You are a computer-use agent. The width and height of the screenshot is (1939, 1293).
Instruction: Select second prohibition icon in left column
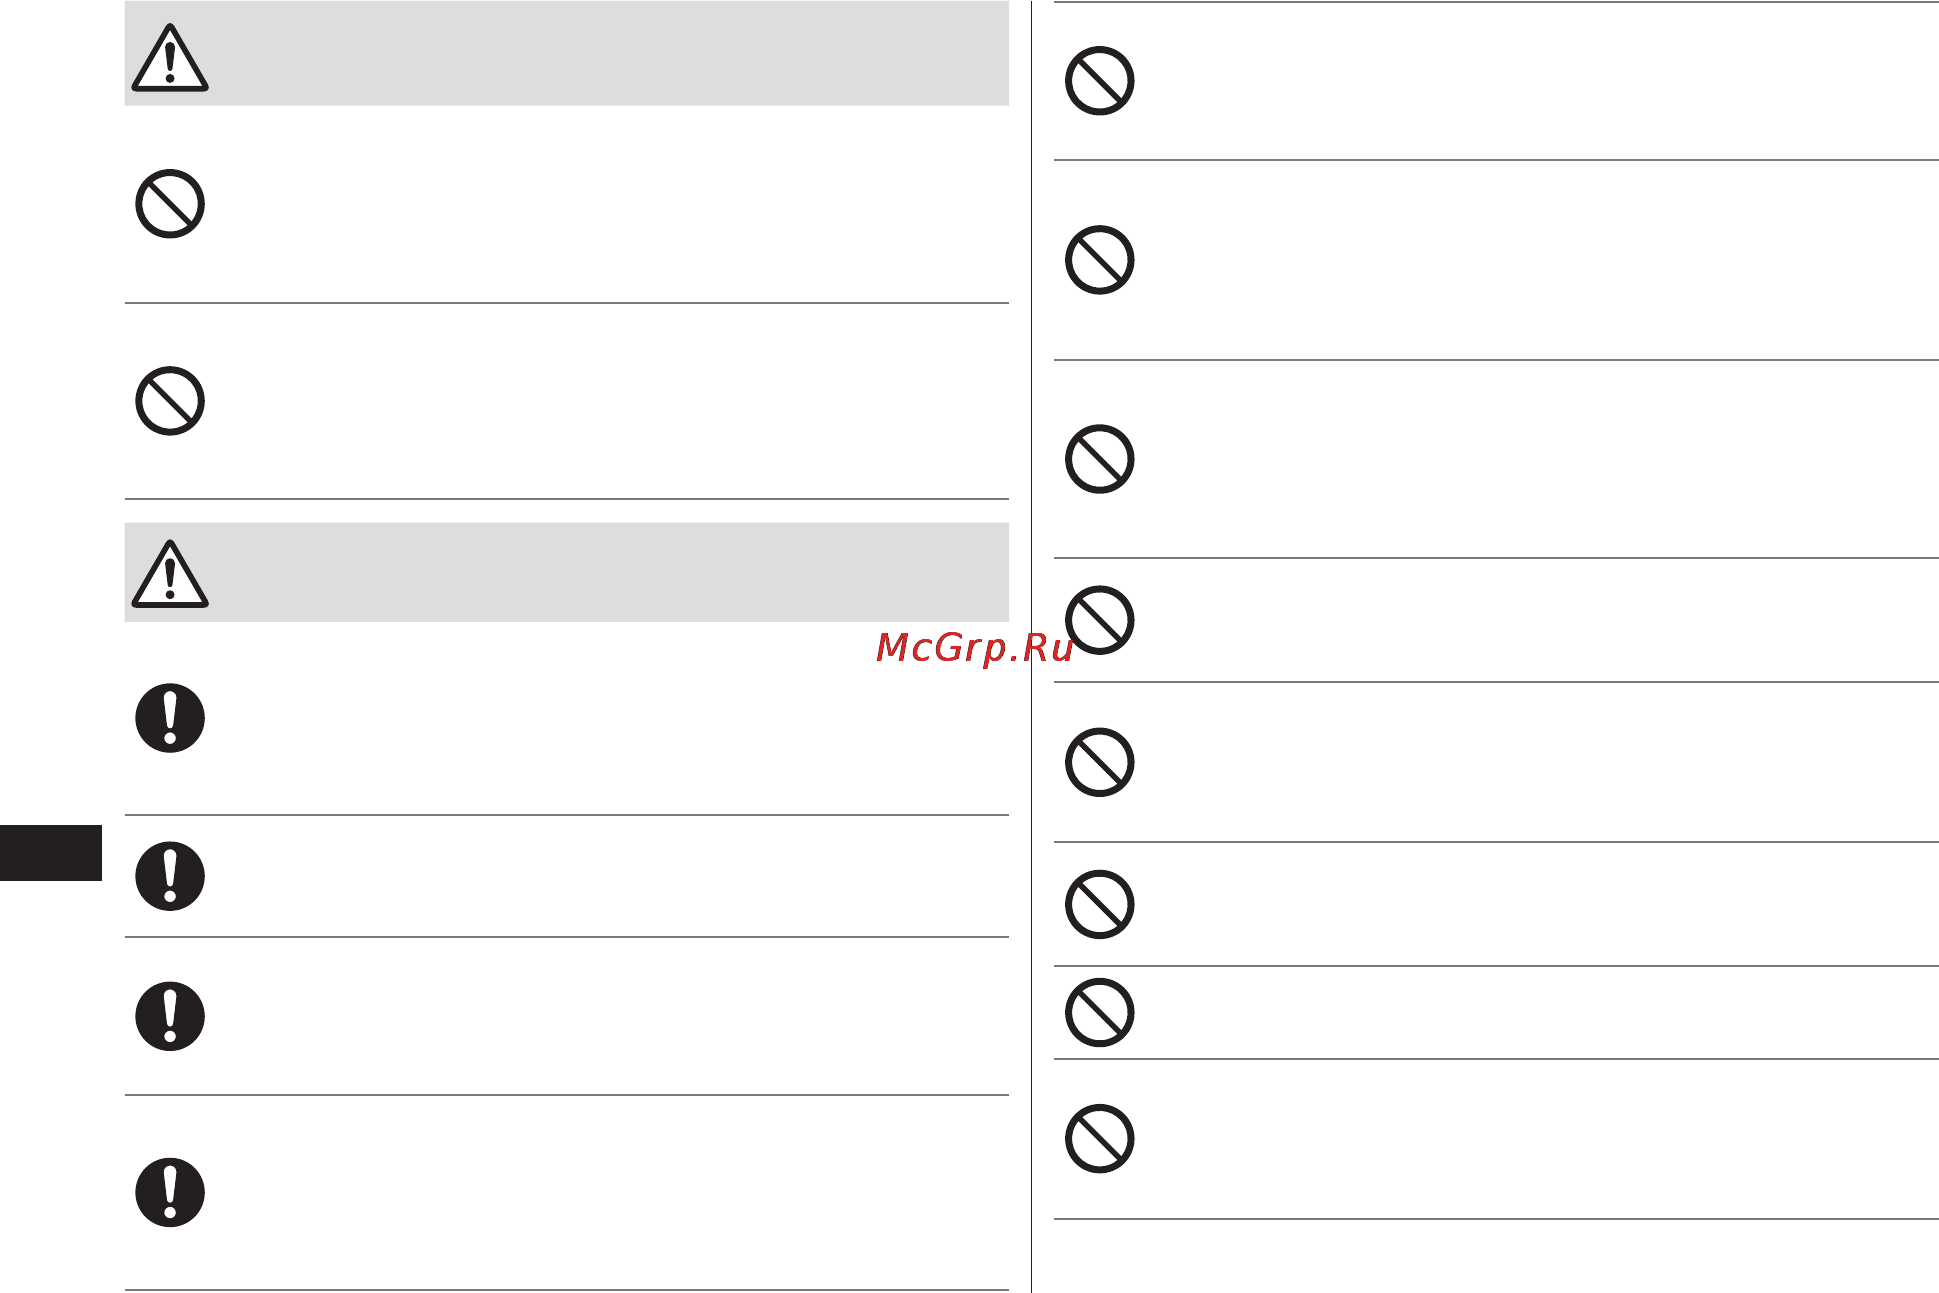(x=170, y=401)
